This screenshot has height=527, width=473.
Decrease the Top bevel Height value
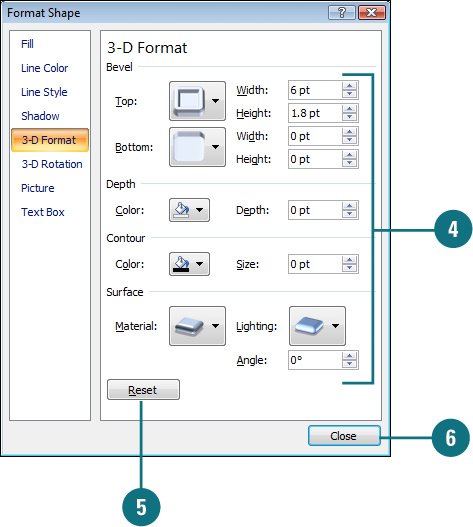[350, 117]
